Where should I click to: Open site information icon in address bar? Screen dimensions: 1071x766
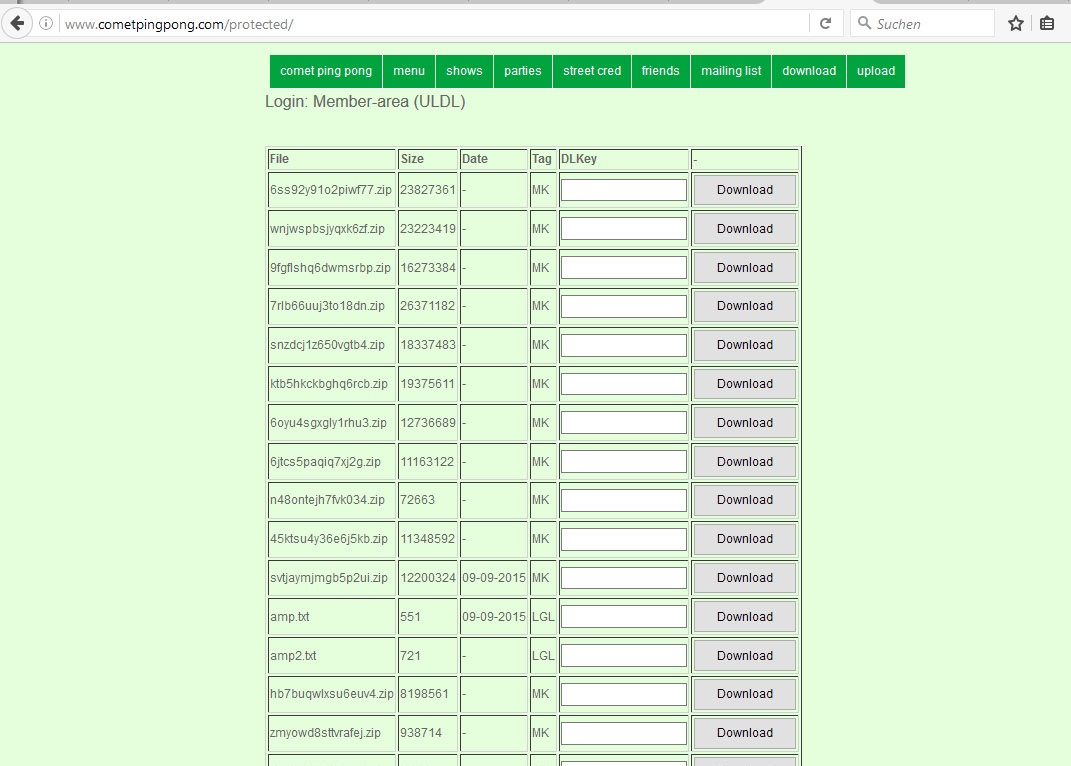point(46,24)
